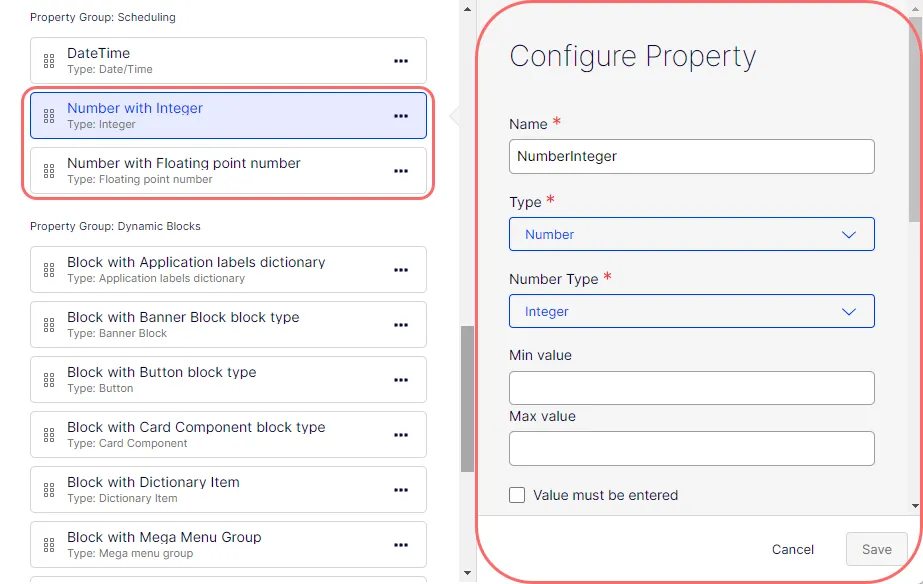
Task: Open ellipsis menu for Block with Application labels dictionary
Action: tap(401, 270)
